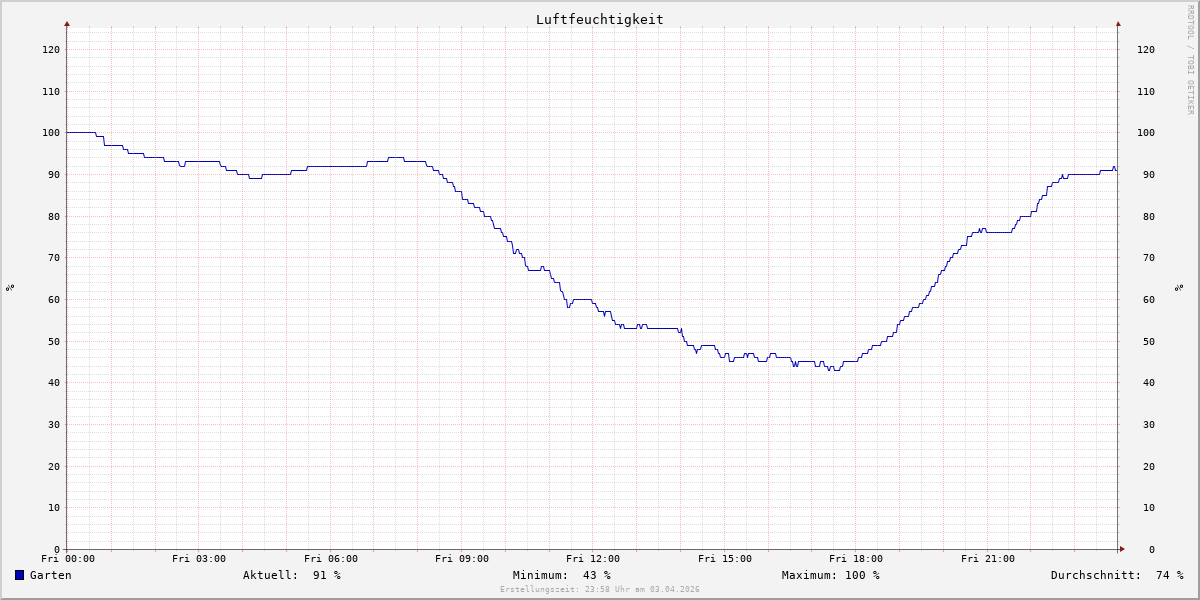Click the Fri 06:00 time label
The height and width of the screenshot is (600, 1200).
point(331,559)
